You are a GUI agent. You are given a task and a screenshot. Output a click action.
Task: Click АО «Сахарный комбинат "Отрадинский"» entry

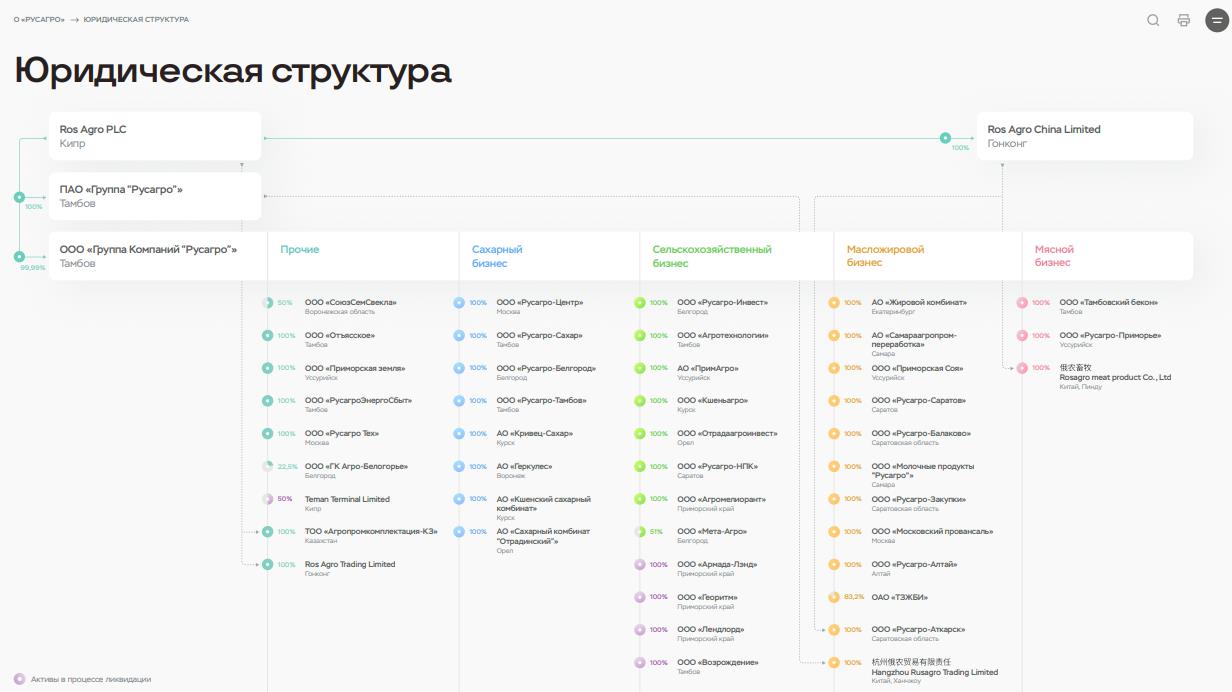tap(544, 540)
